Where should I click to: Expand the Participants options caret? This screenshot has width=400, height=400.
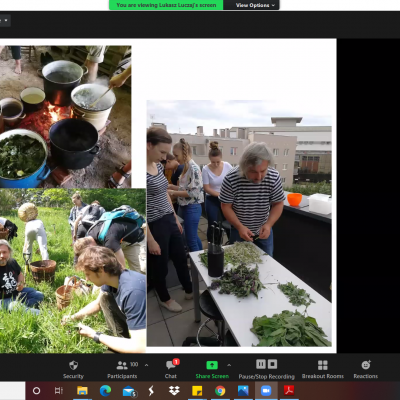(x=146, y=365)
